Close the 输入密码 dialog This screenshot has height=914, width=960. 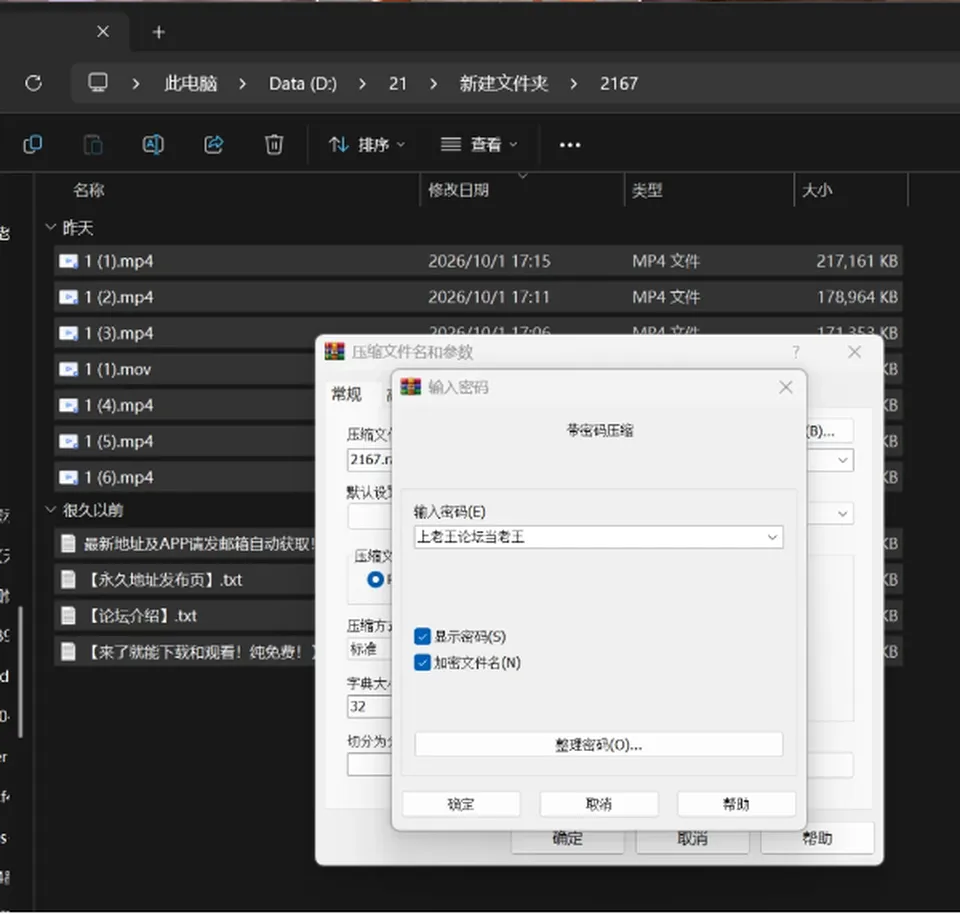coord(786,388)
